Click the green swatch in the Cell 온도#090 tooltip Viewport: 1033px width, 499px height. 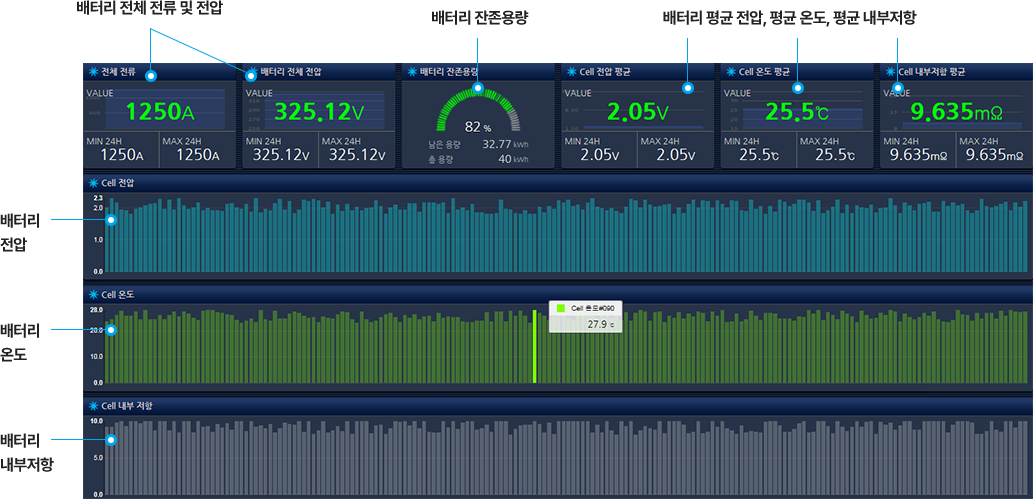point(561,309)
